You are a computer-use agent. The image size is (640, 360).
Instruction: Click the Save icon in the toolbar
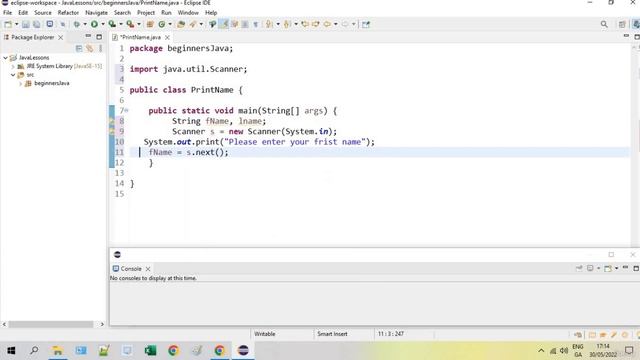26,24
